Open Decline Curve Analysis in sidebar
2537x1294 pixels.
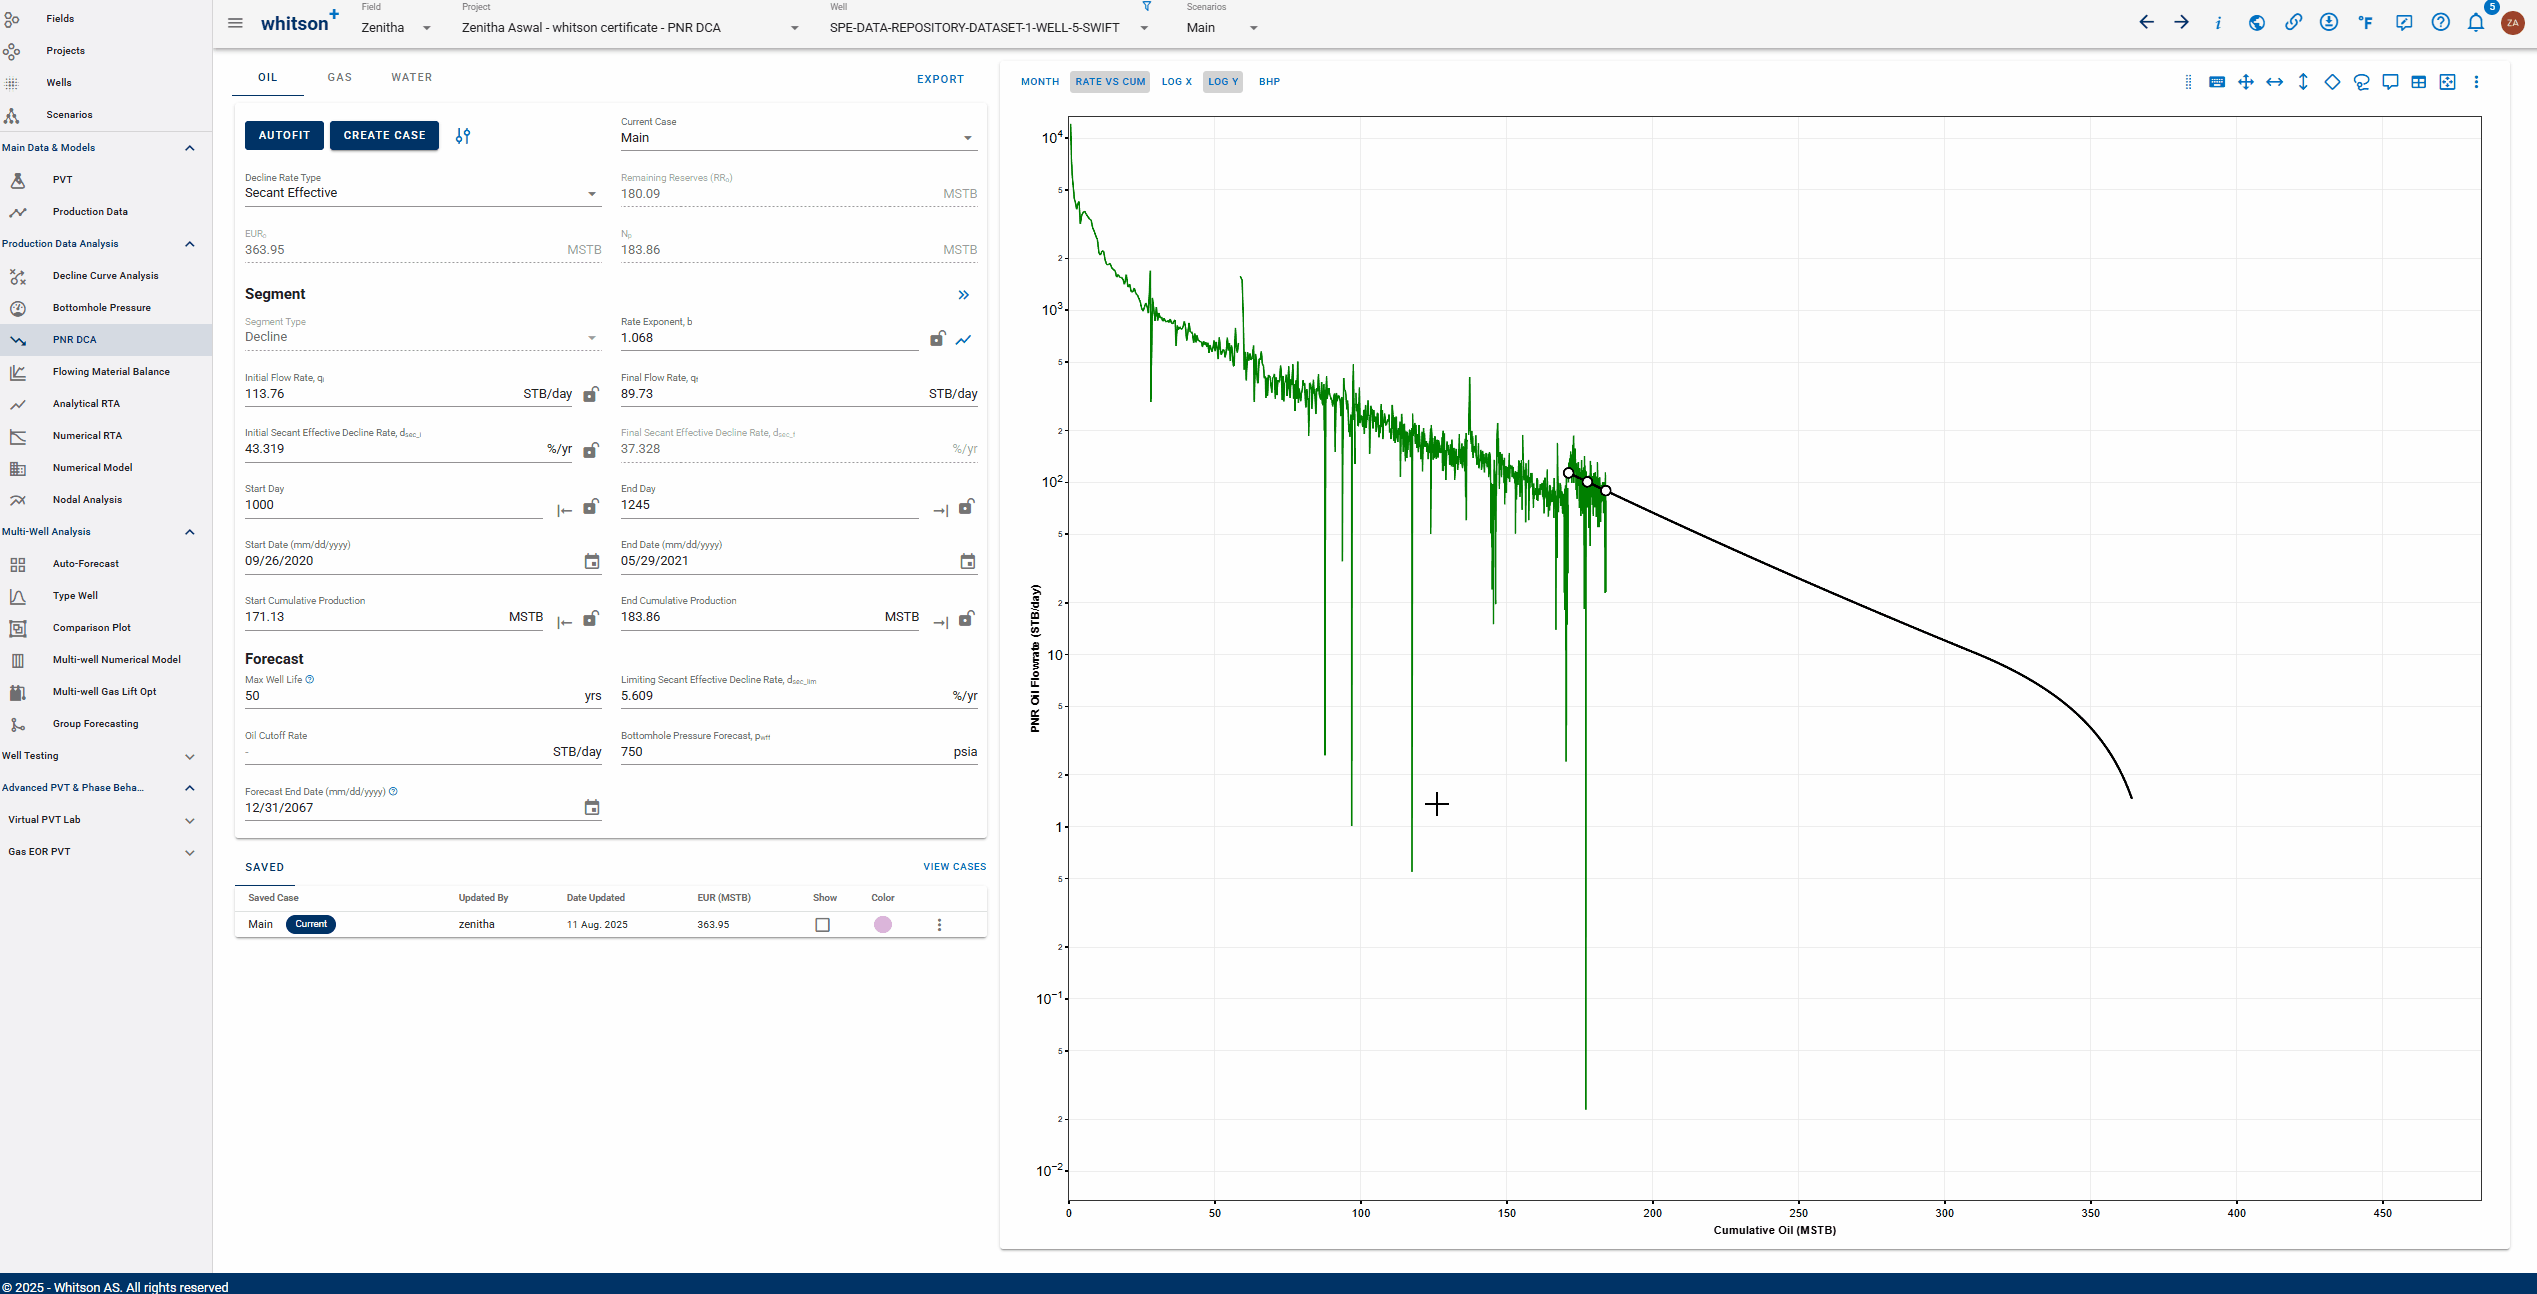(x=106, y=276)
